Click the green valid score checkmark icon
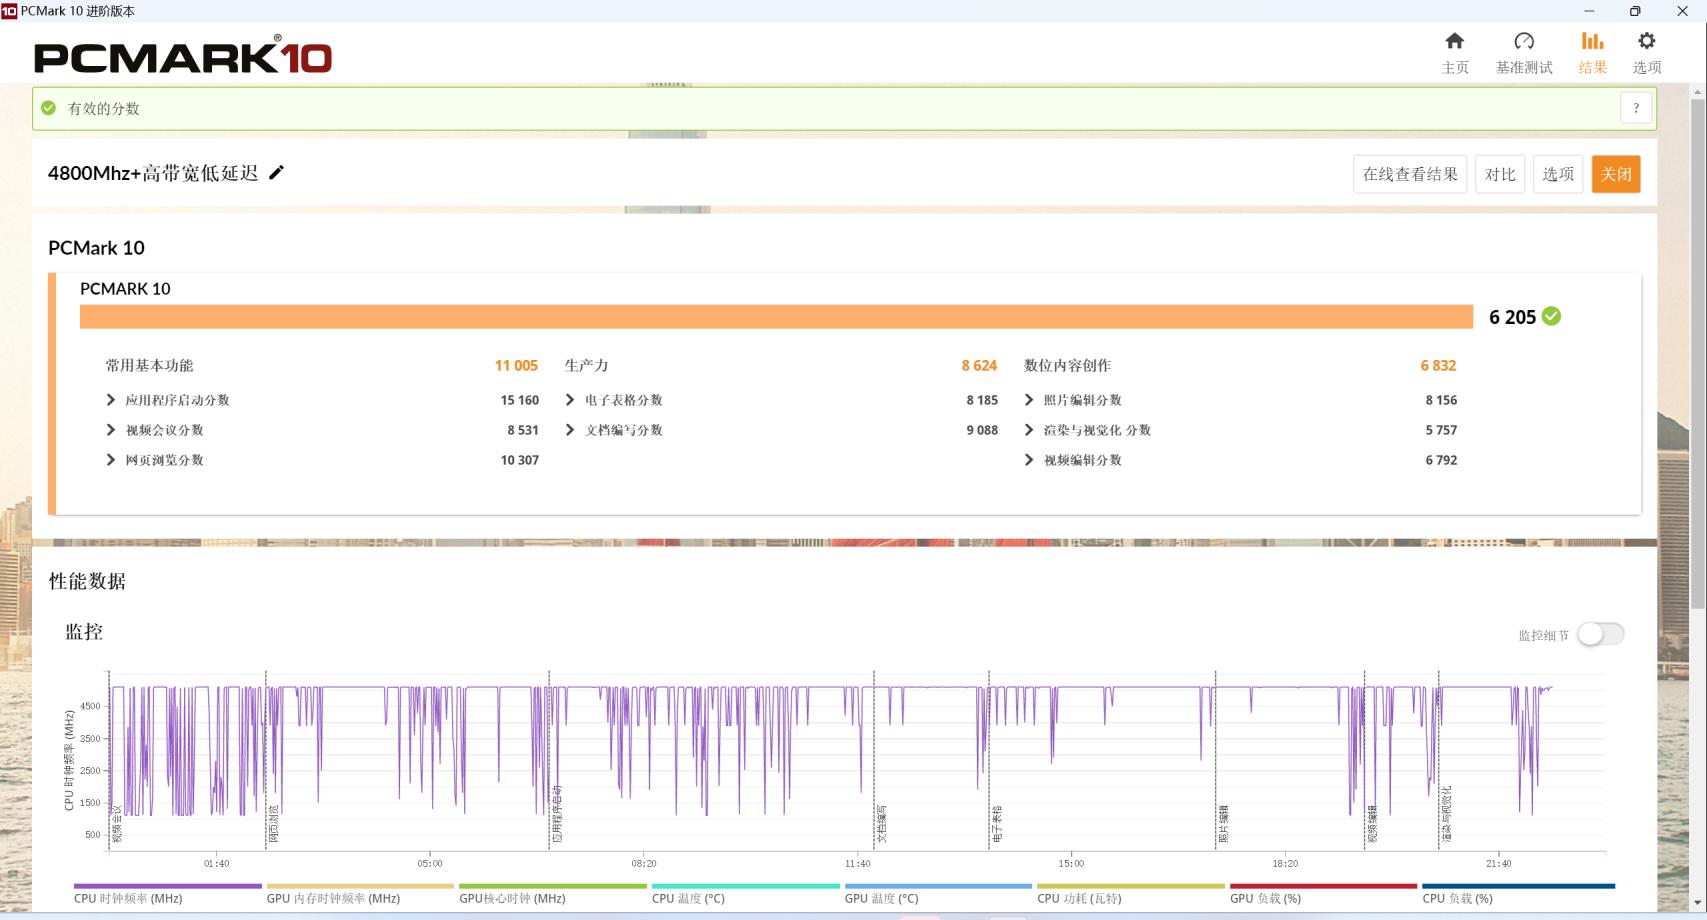 (x=48, y=108)
